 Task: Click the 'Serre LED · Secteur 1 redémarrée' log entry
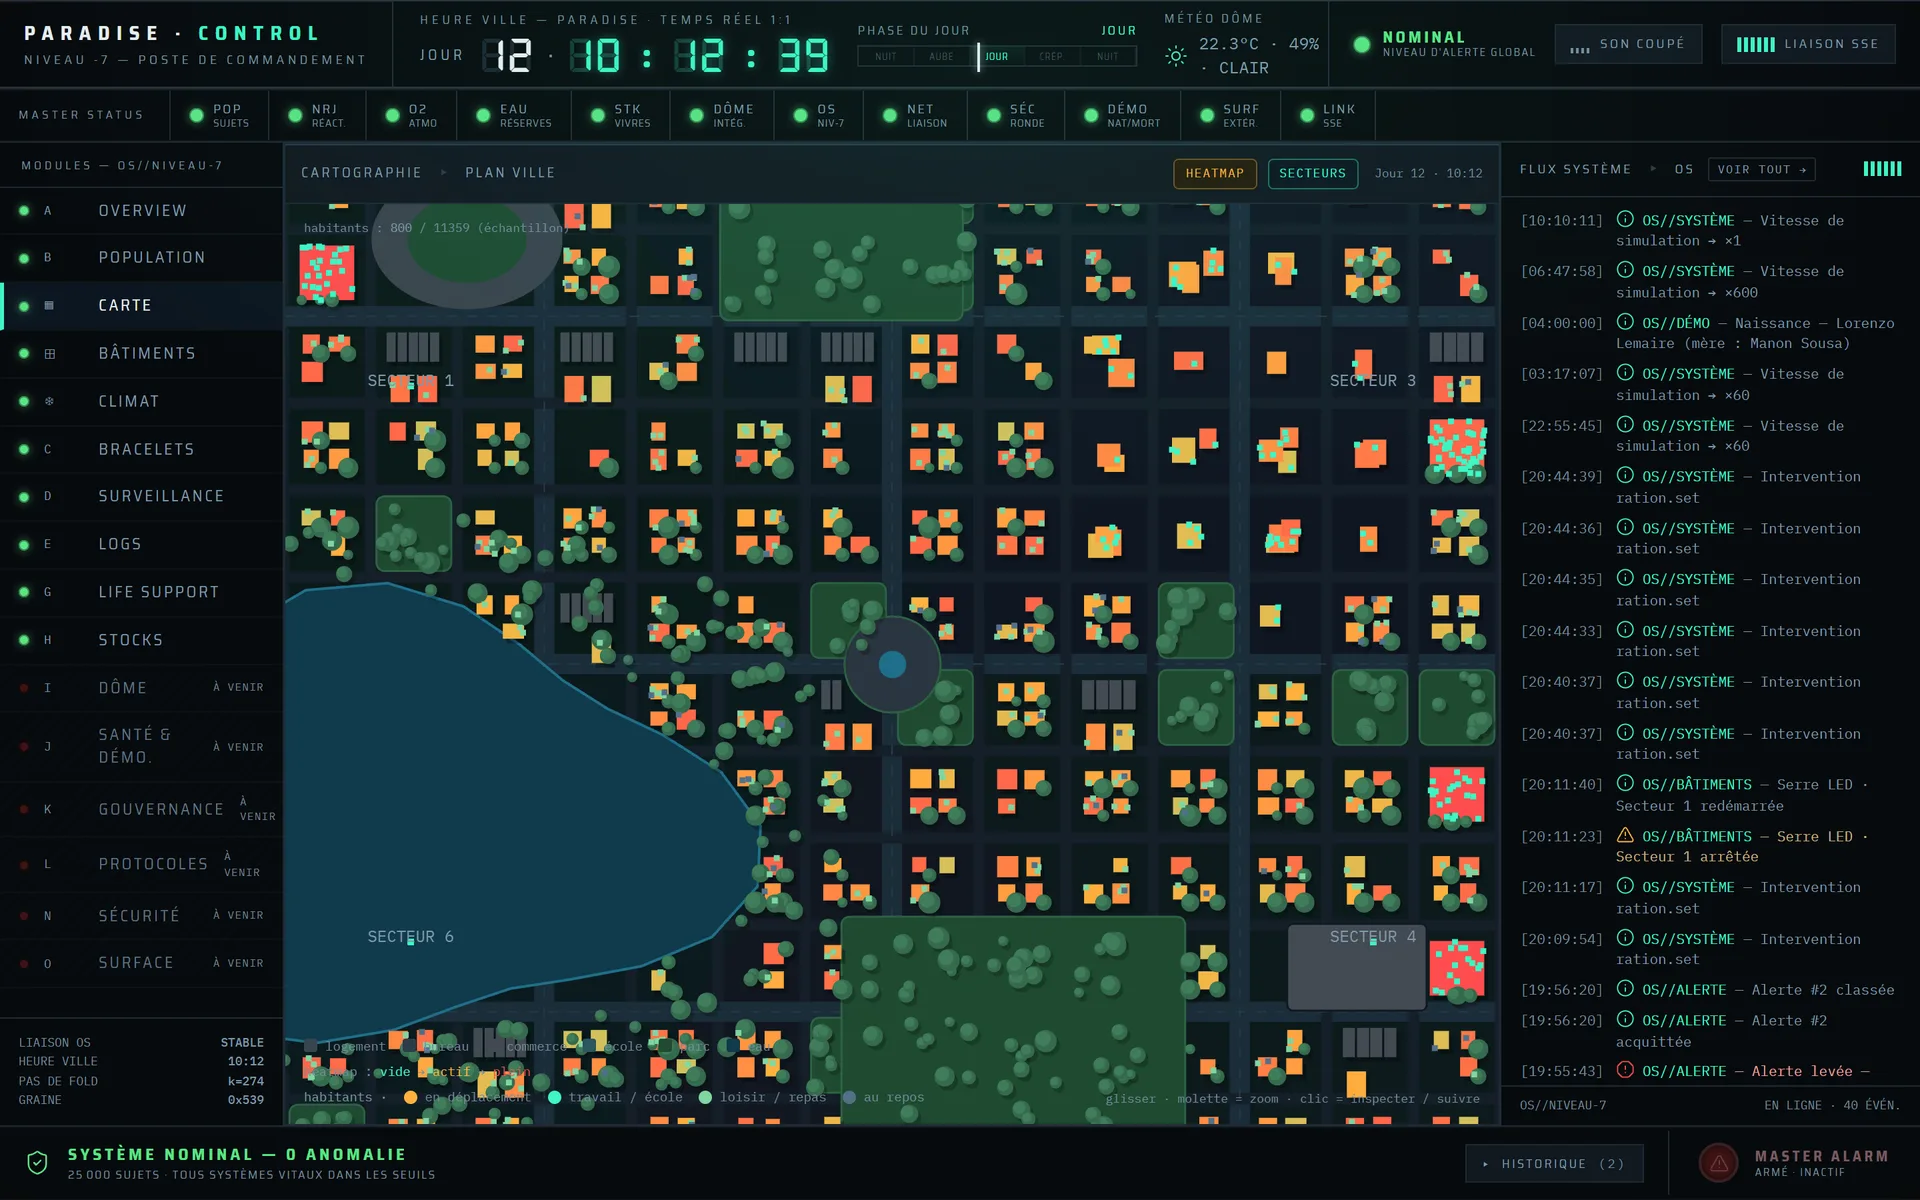click(x=1708, y=795)
